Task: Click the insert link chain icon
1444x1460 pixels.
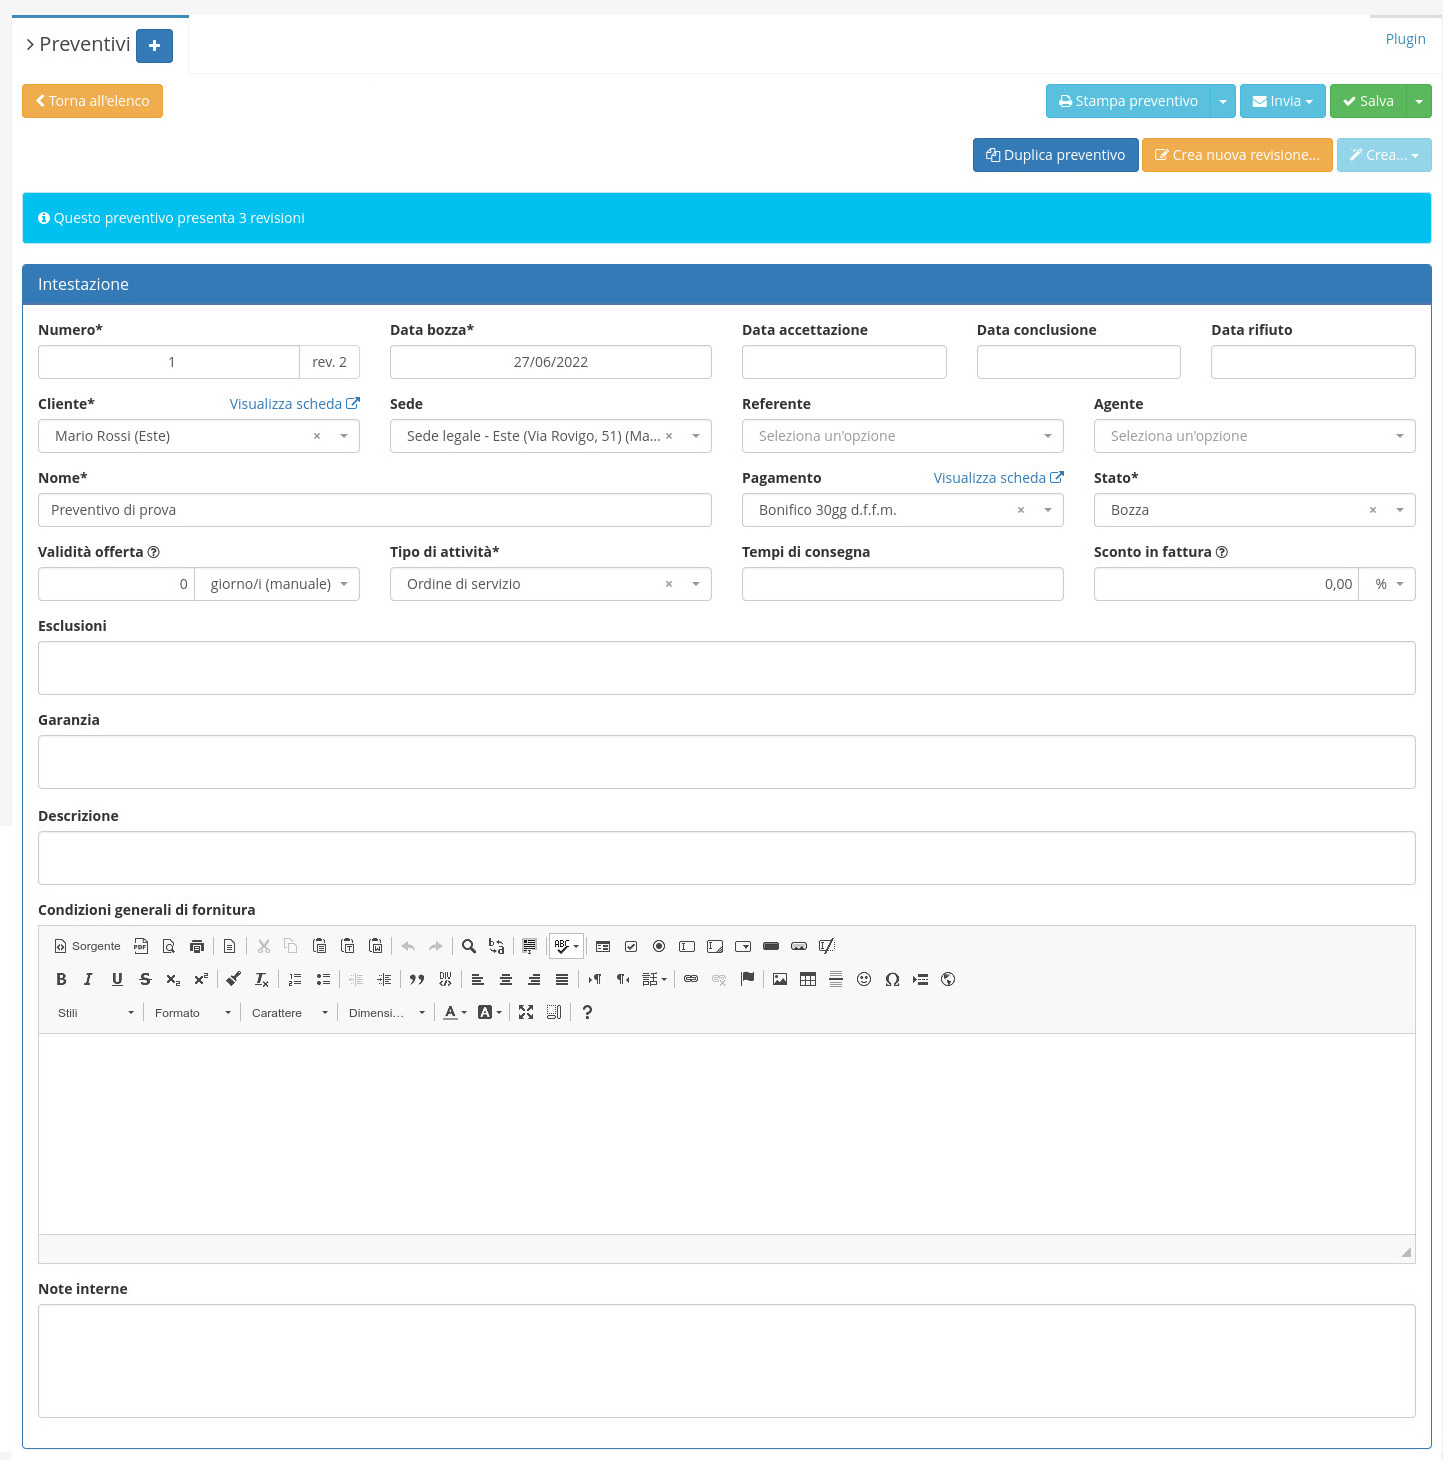Action: [691, 980]
